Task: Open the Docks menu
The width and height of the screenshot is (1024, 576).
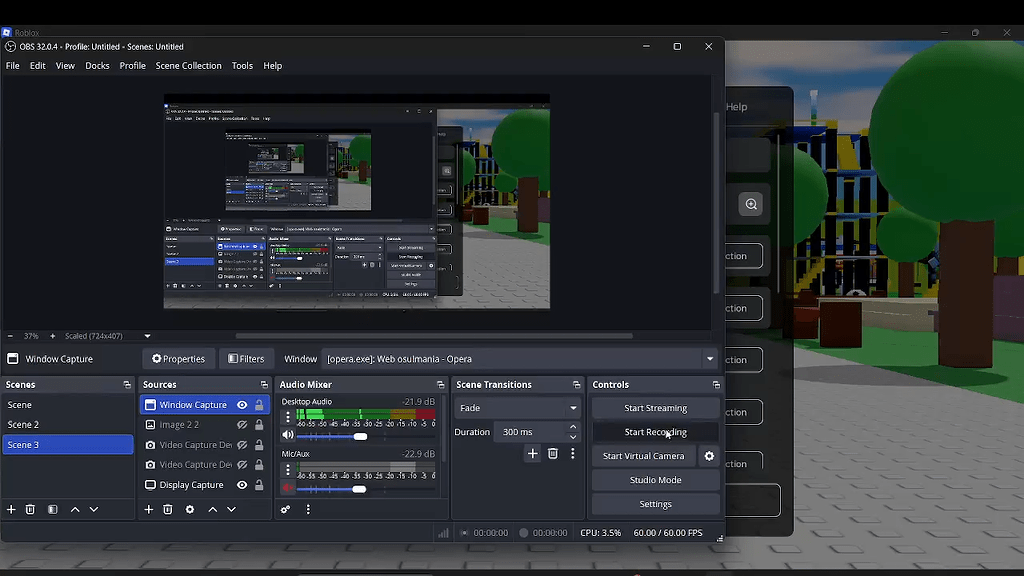Action: point(97,65)
